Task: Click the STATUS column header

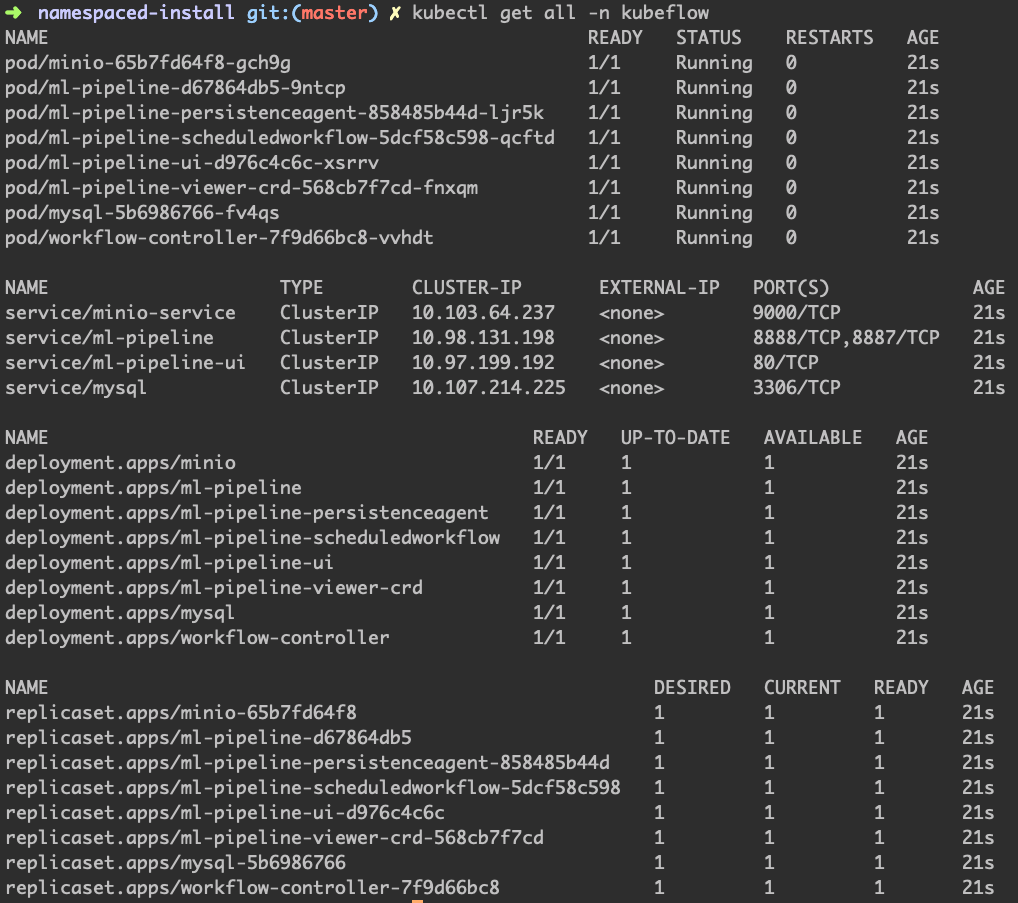Action: pyautogui.click(x=709, y=38)
